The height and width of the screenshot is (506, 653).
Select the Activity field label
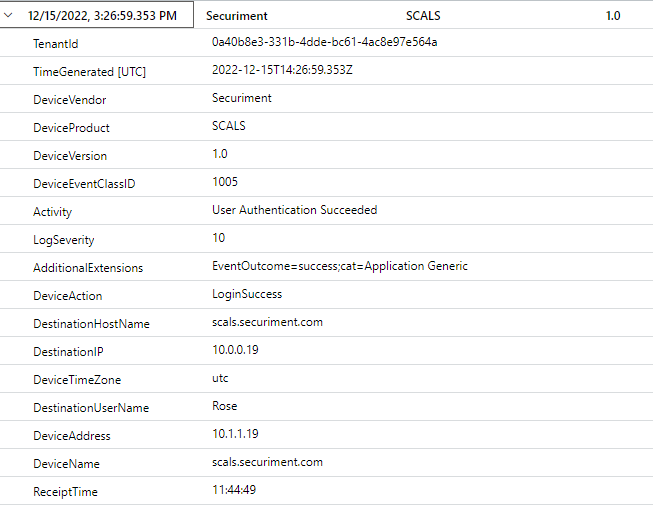[x=52, y=212]
